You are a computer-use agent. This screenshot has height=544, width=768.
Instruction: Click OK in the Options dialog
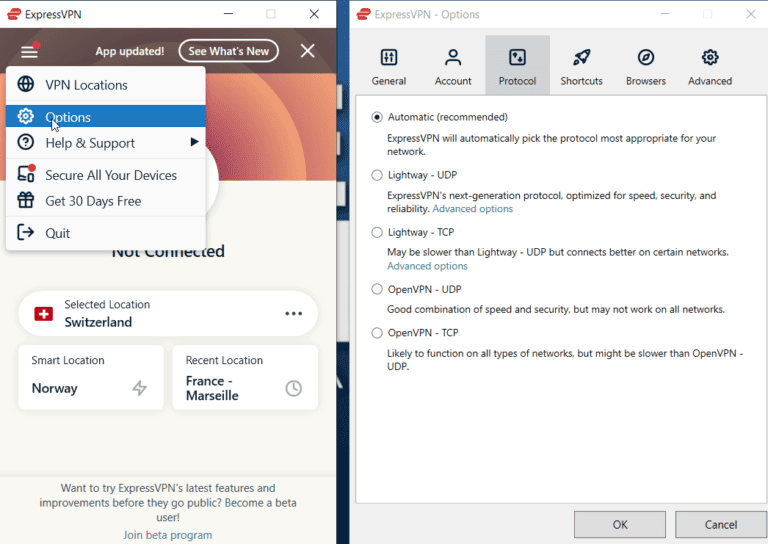[620, 524]
